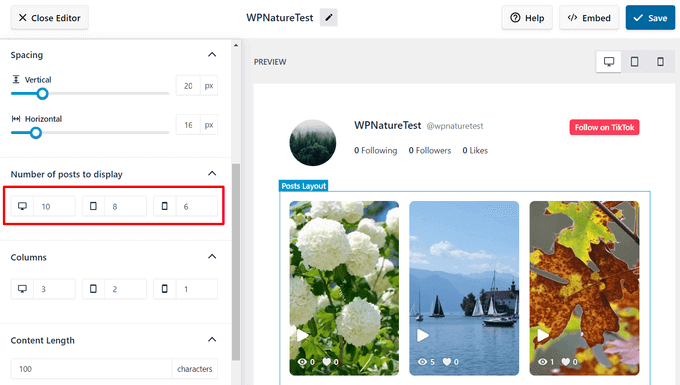This screenshot has height=385, width=680.
Task: Click desktop icon in Columns row
Action: 22,289
